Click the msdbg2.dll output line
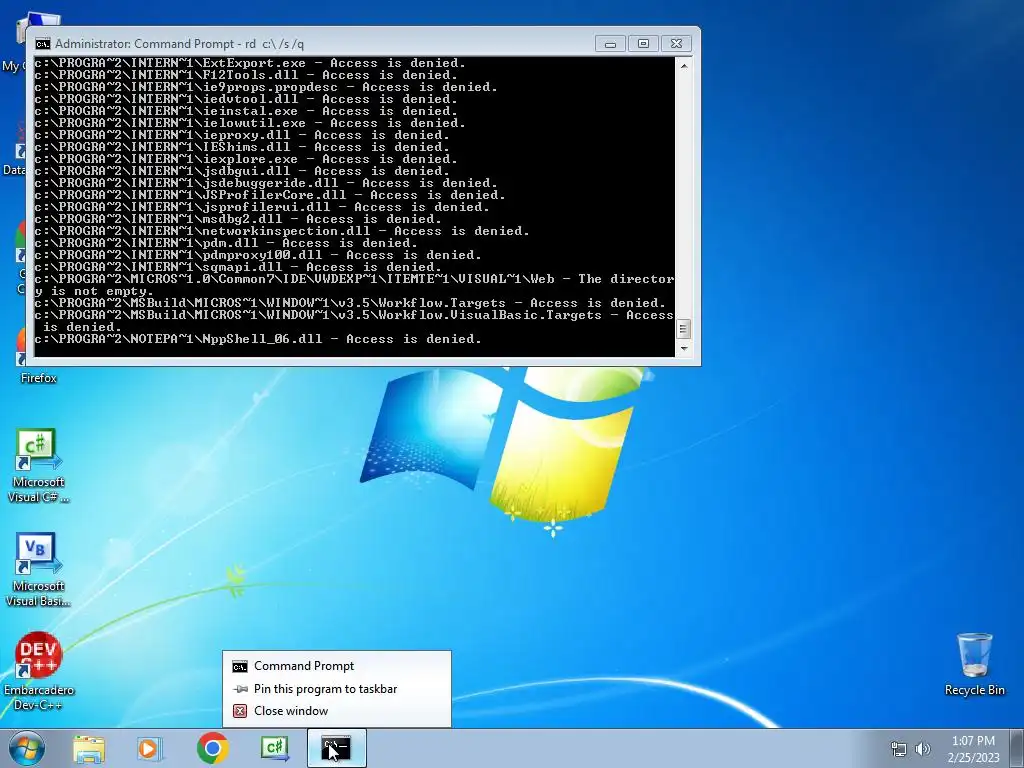The image size is (1024, 768). coord(238,219)
